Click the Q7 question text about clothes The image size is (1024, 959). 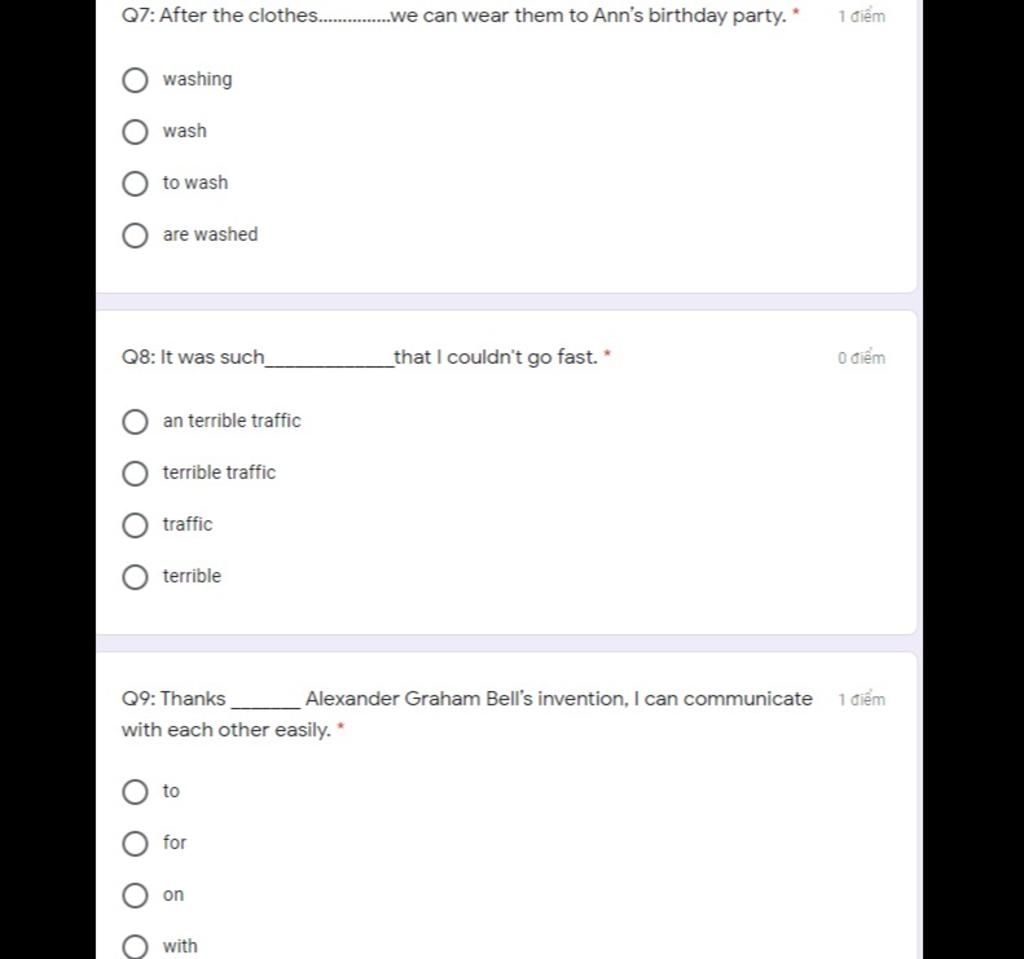[x=453, y=17]
